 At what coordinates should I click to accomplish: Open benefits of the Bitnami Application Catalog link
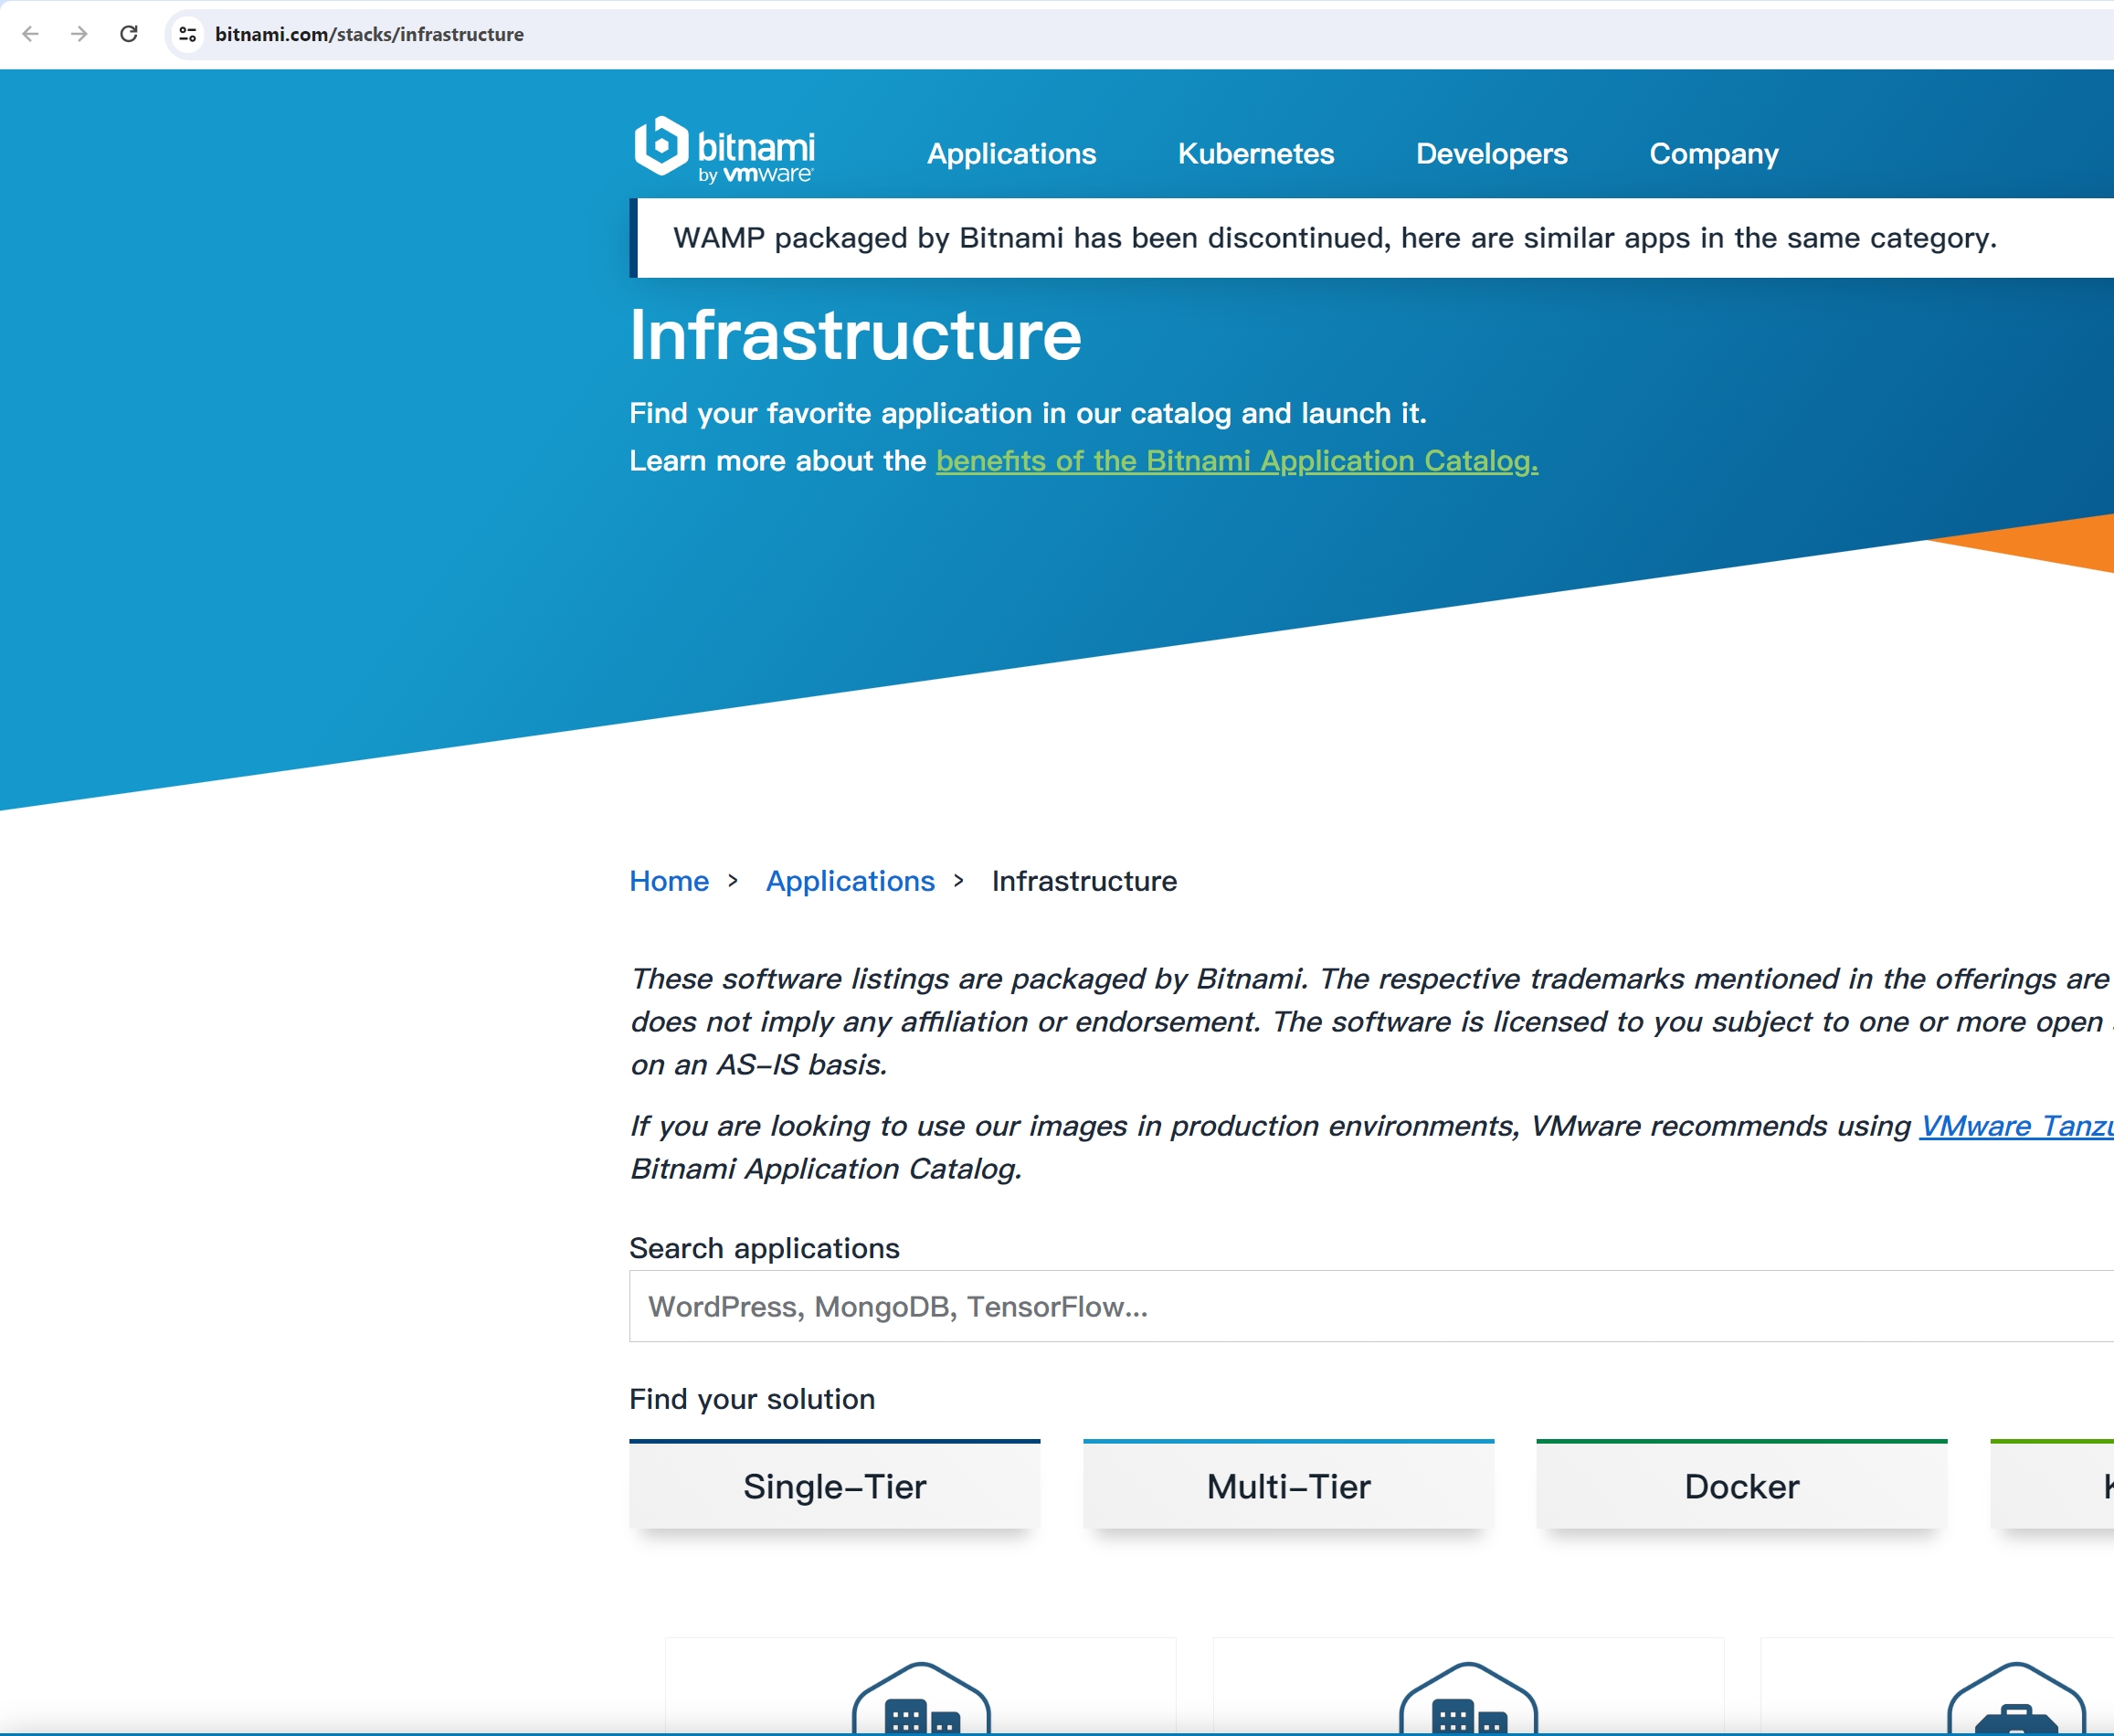coord(1237,461)
